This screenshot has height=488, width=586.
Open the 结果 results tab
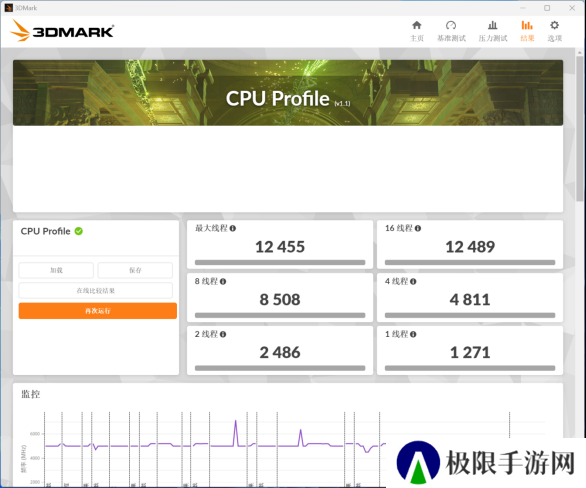coord(527,31)
